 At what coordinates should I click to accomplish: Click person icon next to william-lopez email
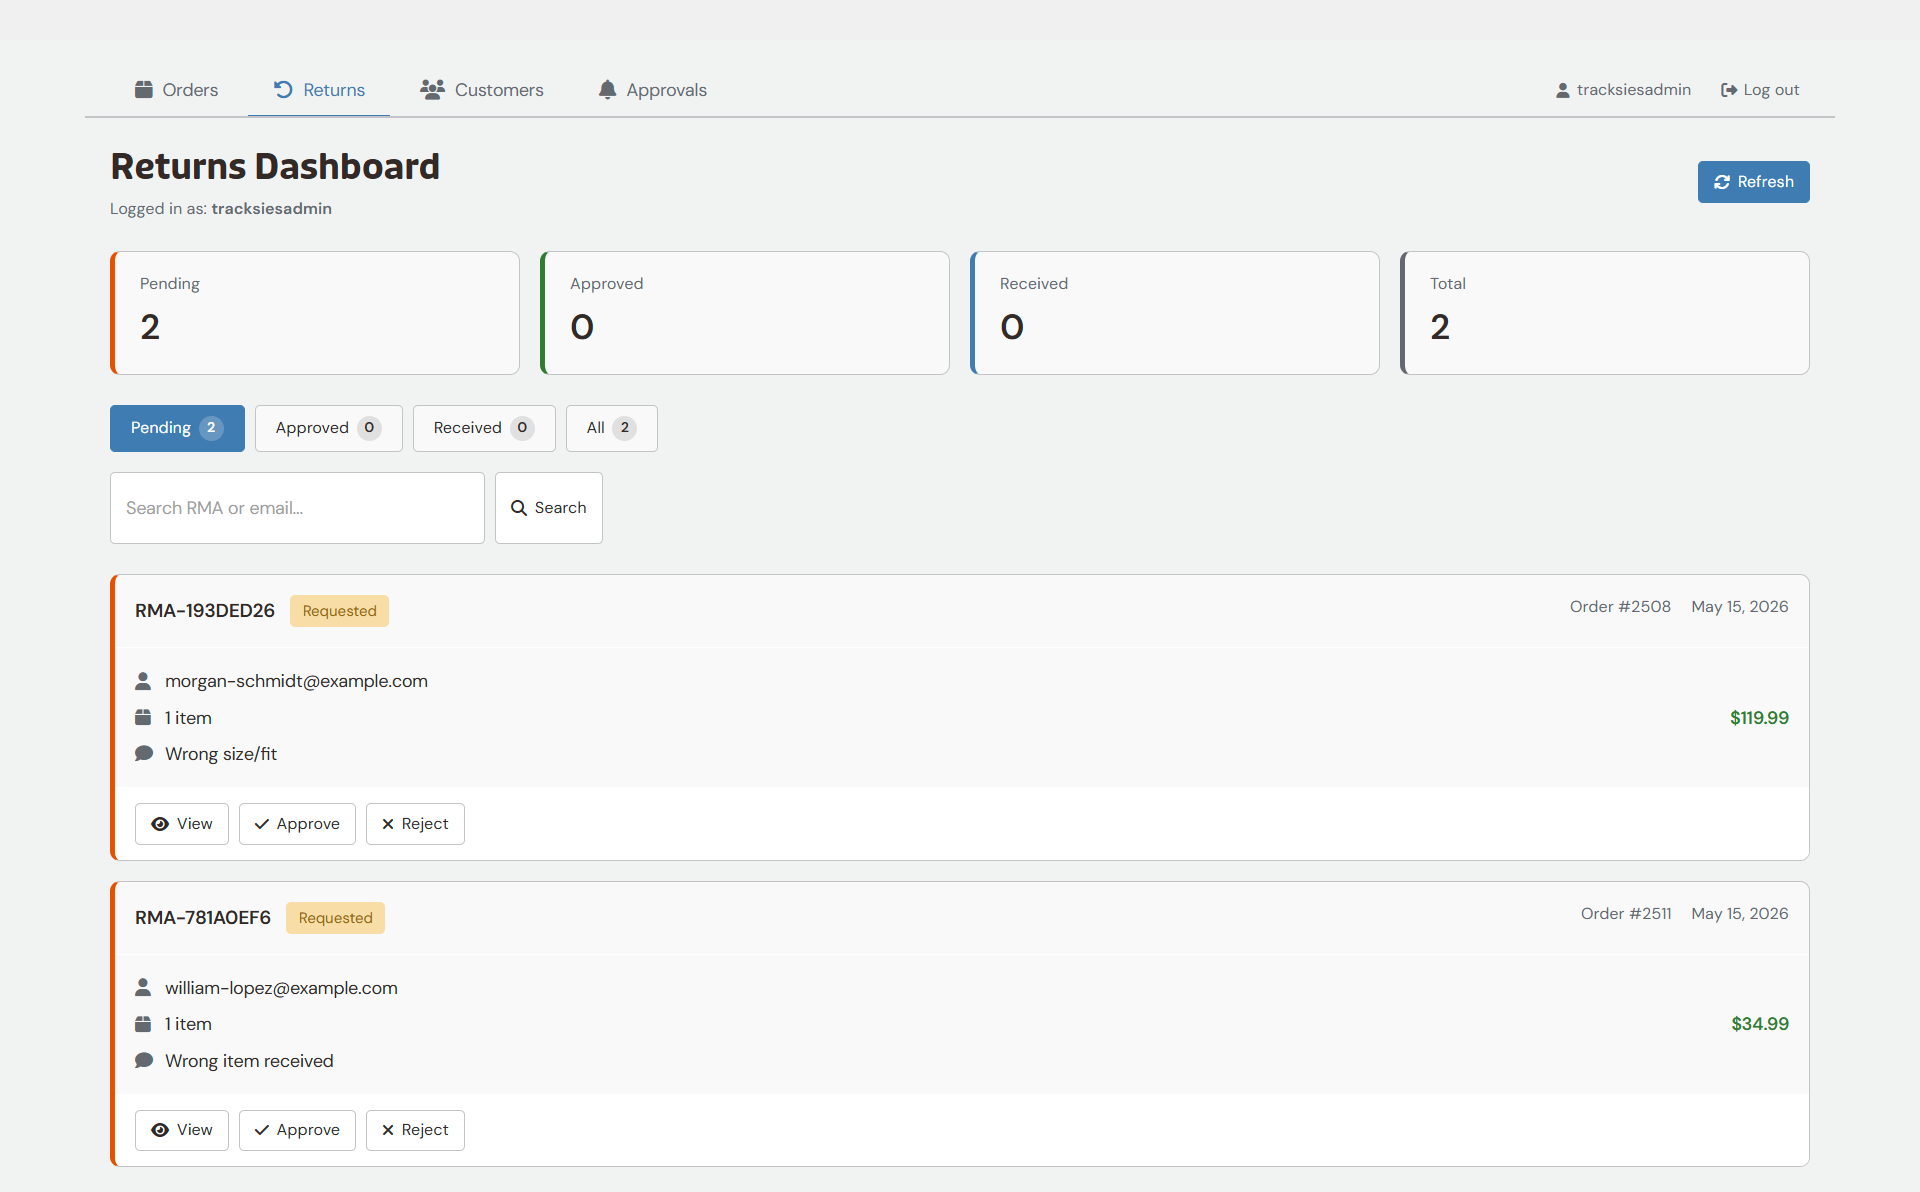143,988
